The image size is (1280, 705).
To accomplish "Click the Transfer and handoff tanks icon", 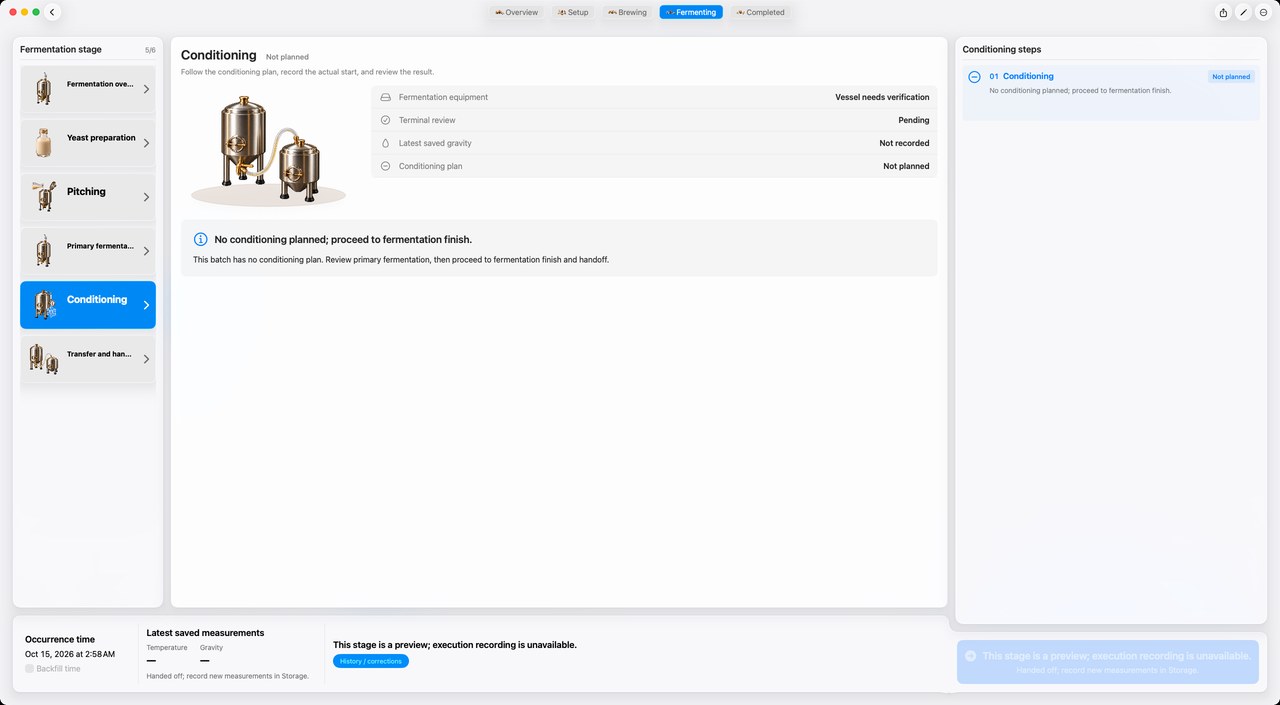I will tap(43, 359).
